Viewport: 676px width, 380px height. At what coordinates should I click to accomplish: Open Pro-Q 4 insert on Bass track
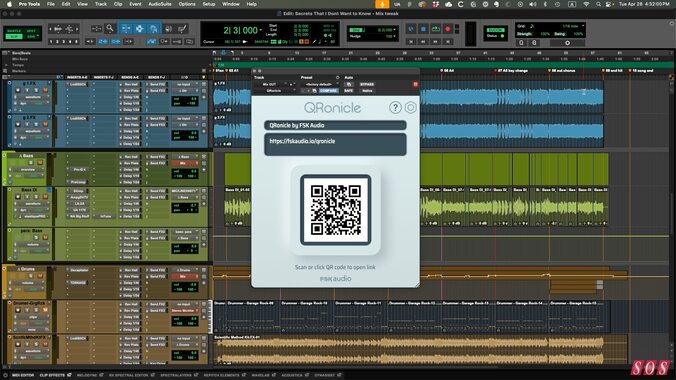pyautogui.click(x=79, y=170)
